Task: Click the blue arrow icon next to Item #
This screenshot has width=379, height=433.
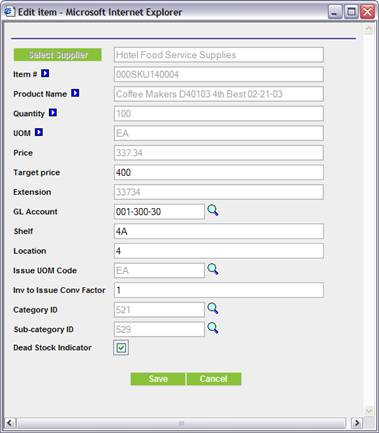Action: [45, 73]
